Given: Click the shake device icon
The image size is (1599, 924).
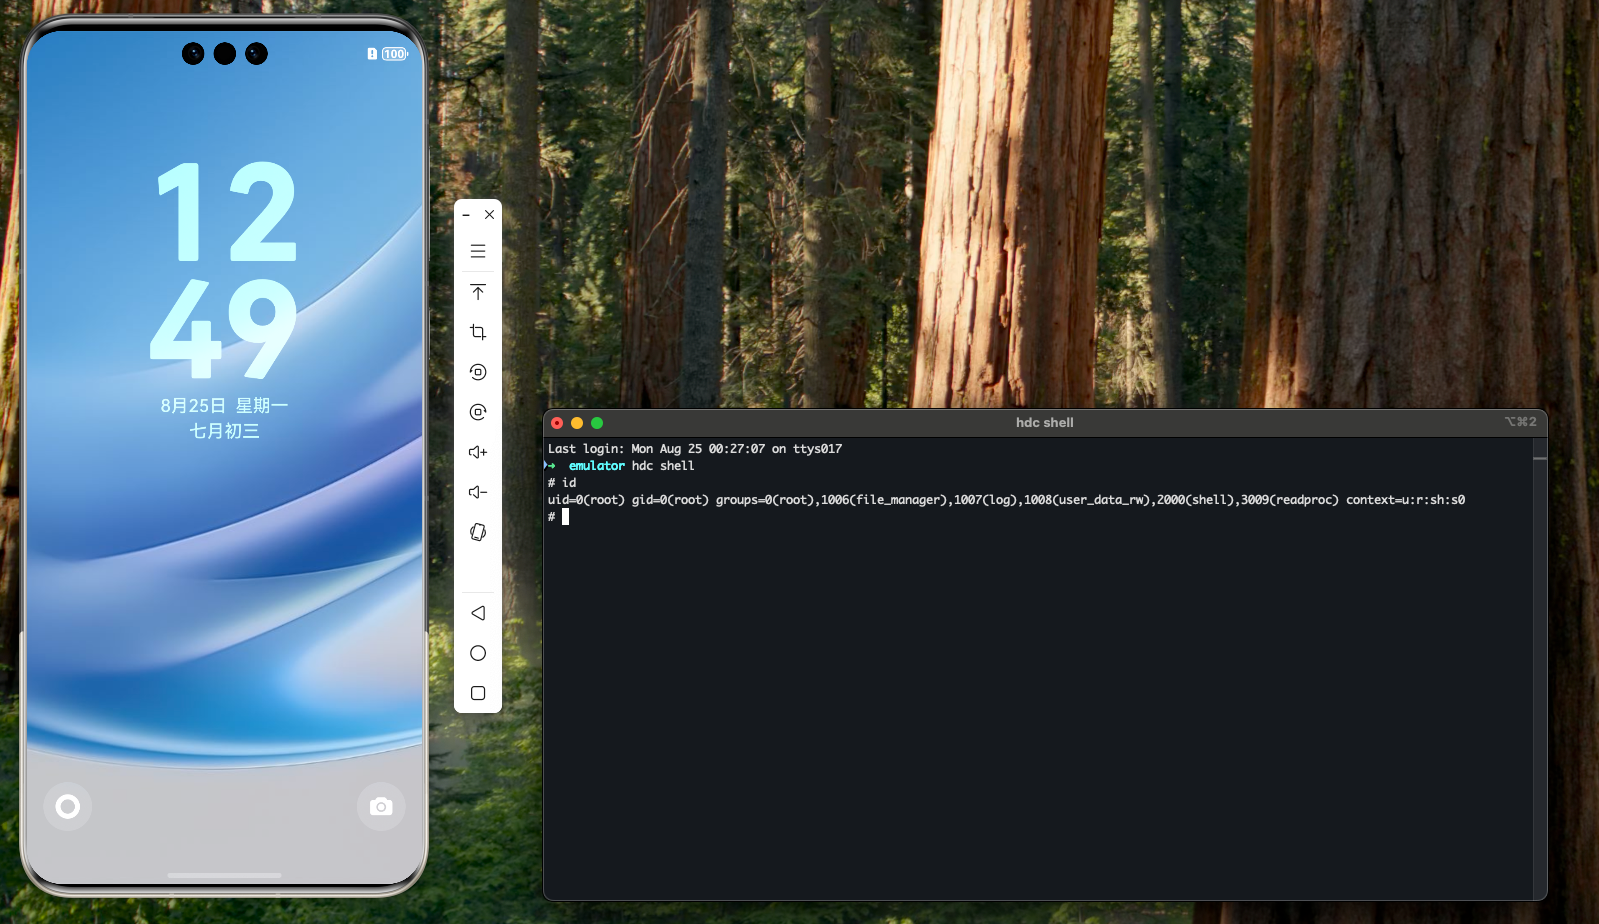Looking at the screenshot, I should click(x=478, y=532).
